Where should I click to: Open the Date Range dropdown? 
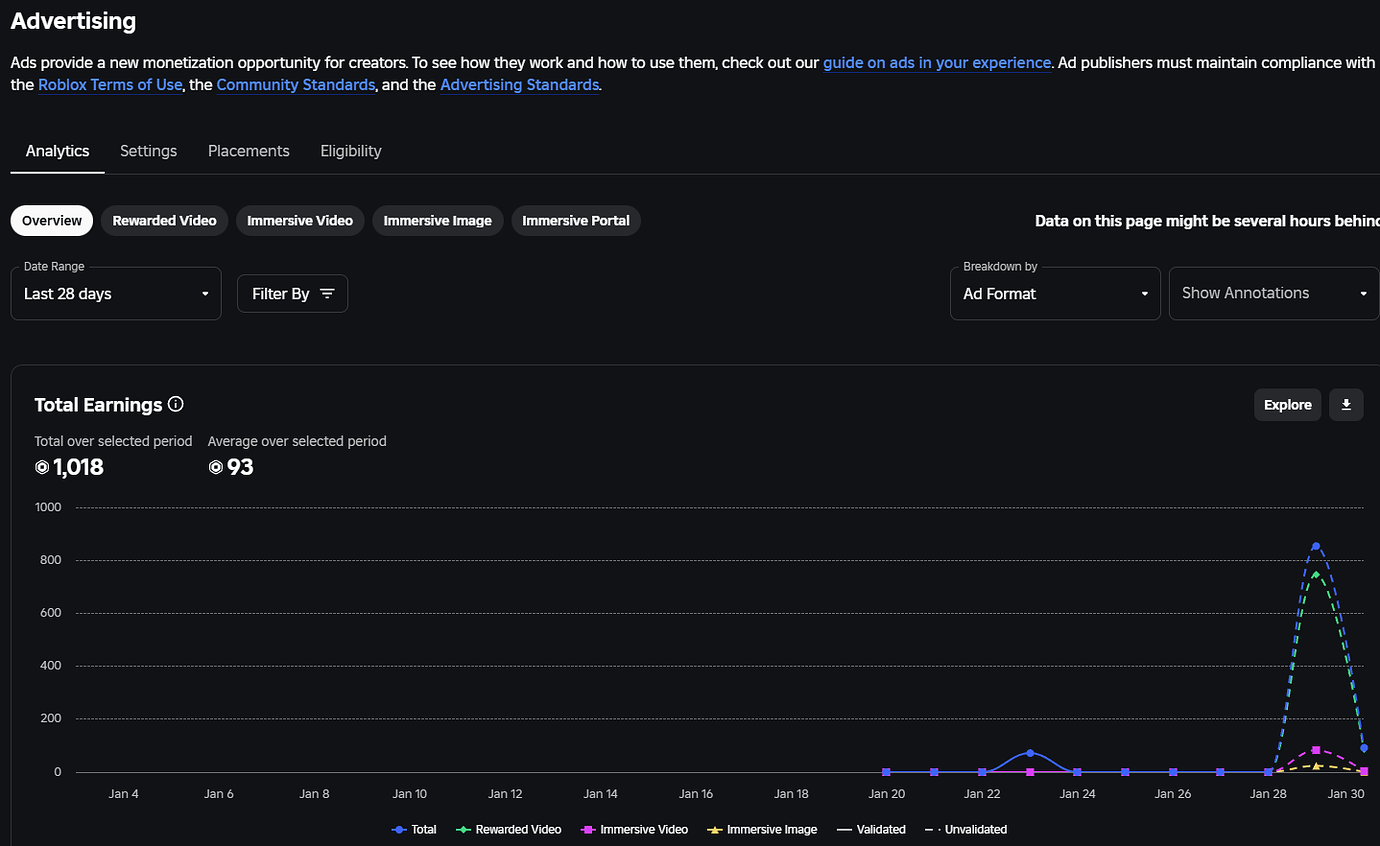115,293
